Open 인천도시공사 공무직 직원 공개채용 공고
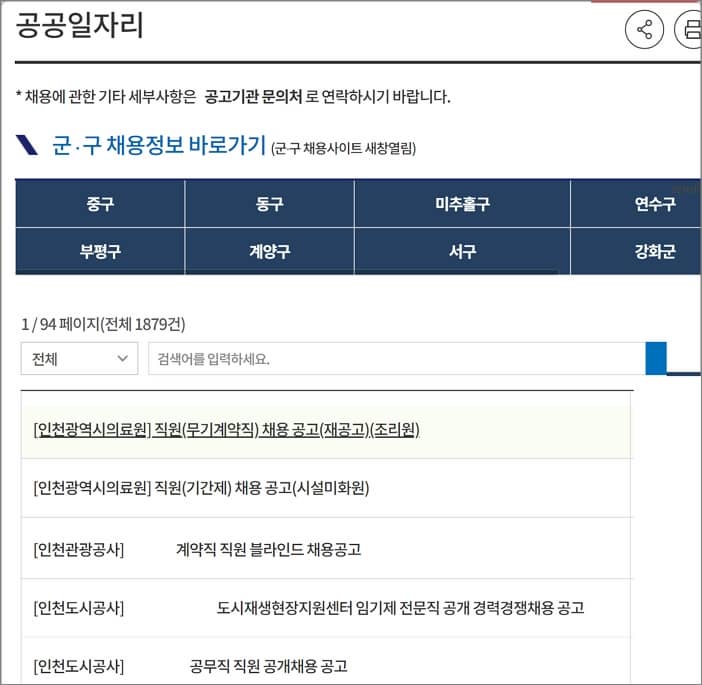Viewport: 702px width, 685px height. [190, 666]
